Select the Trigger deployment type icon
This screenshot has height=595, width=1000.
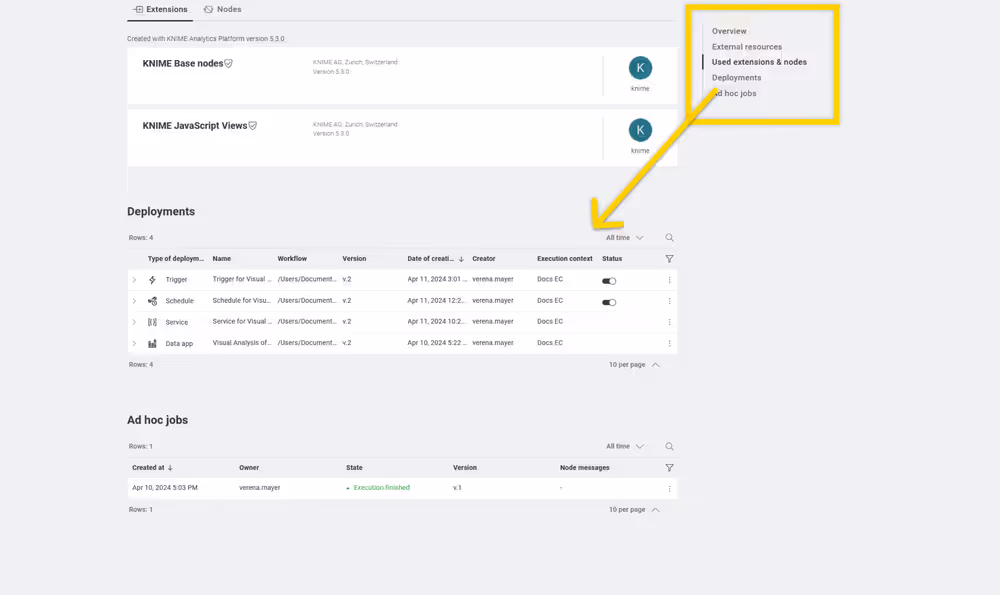click(x=152, y=280)
